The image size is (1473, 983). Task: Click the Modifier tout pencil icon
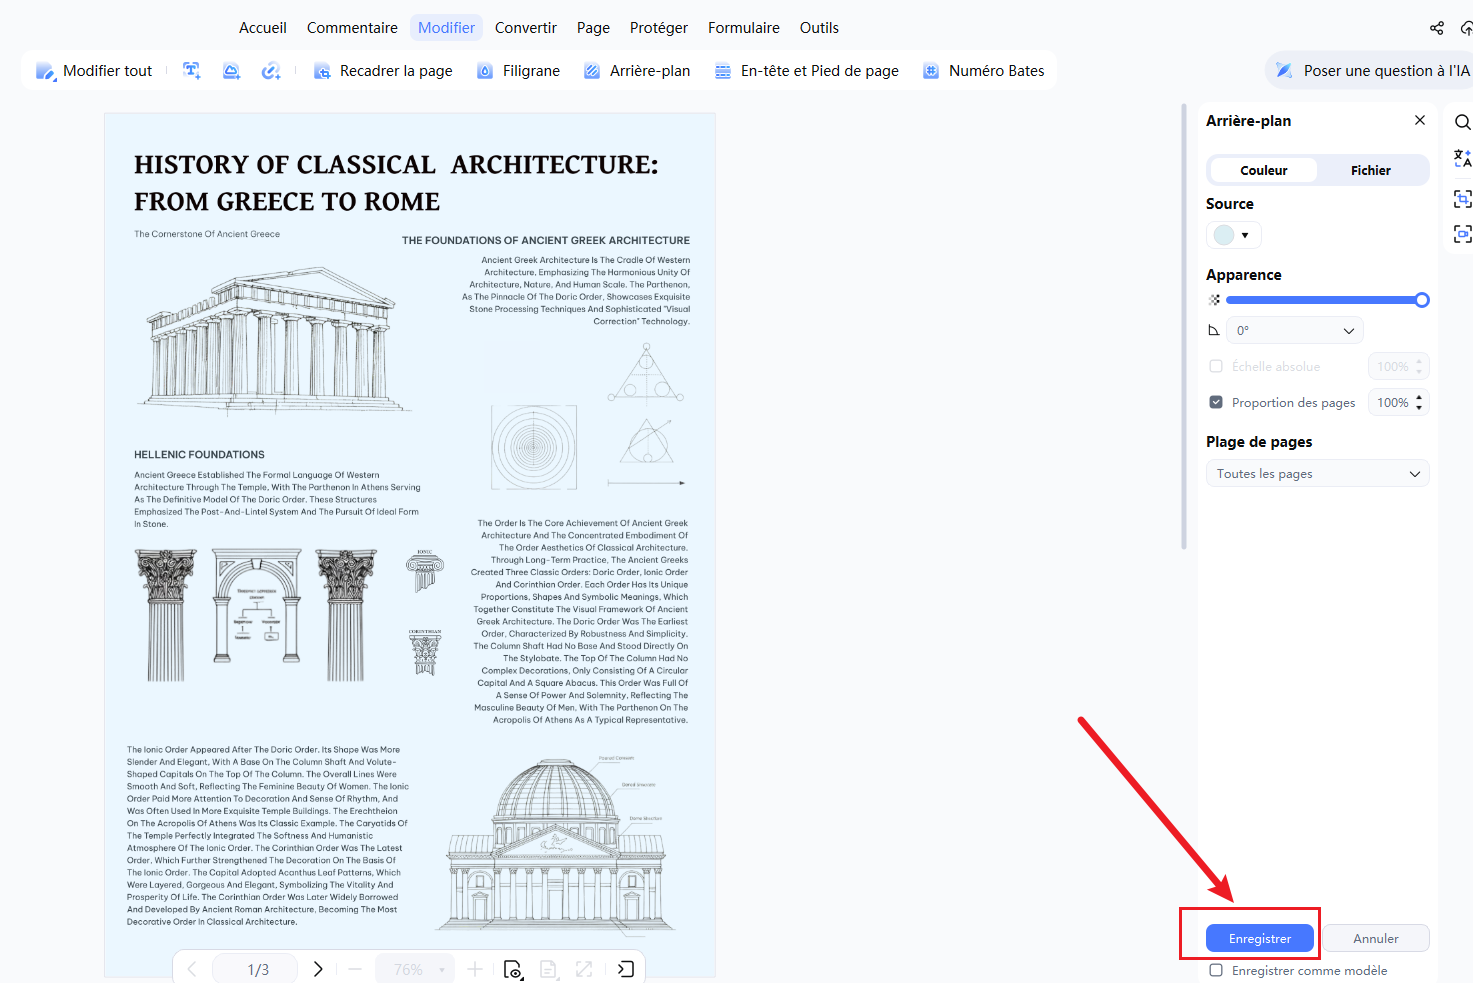(46, 71)
